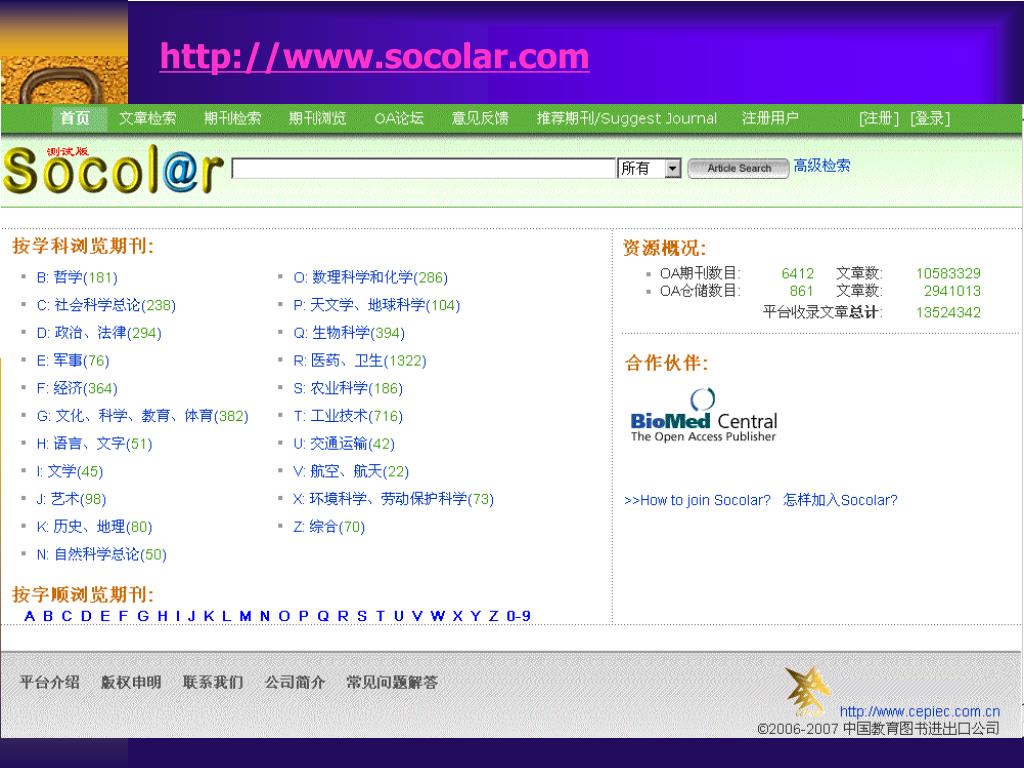1024x768 pixels.
Task: Browse category U: 交通运输(42)
Action: click(344, 444)
